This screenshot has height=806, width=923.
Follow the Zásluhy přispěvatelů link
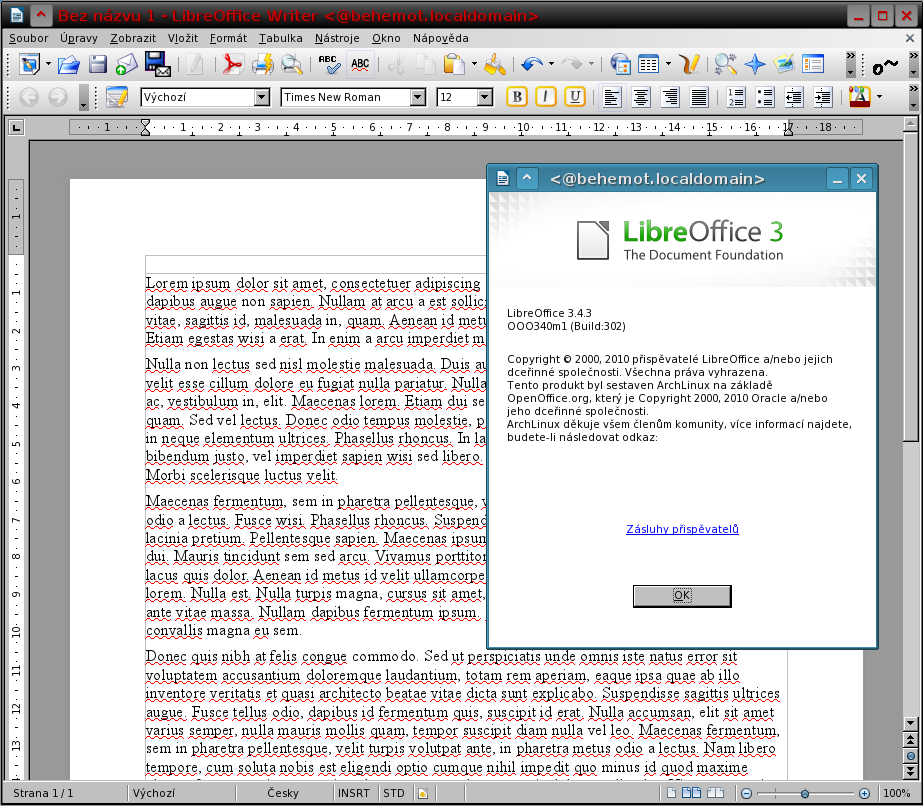tap(682, 529)
